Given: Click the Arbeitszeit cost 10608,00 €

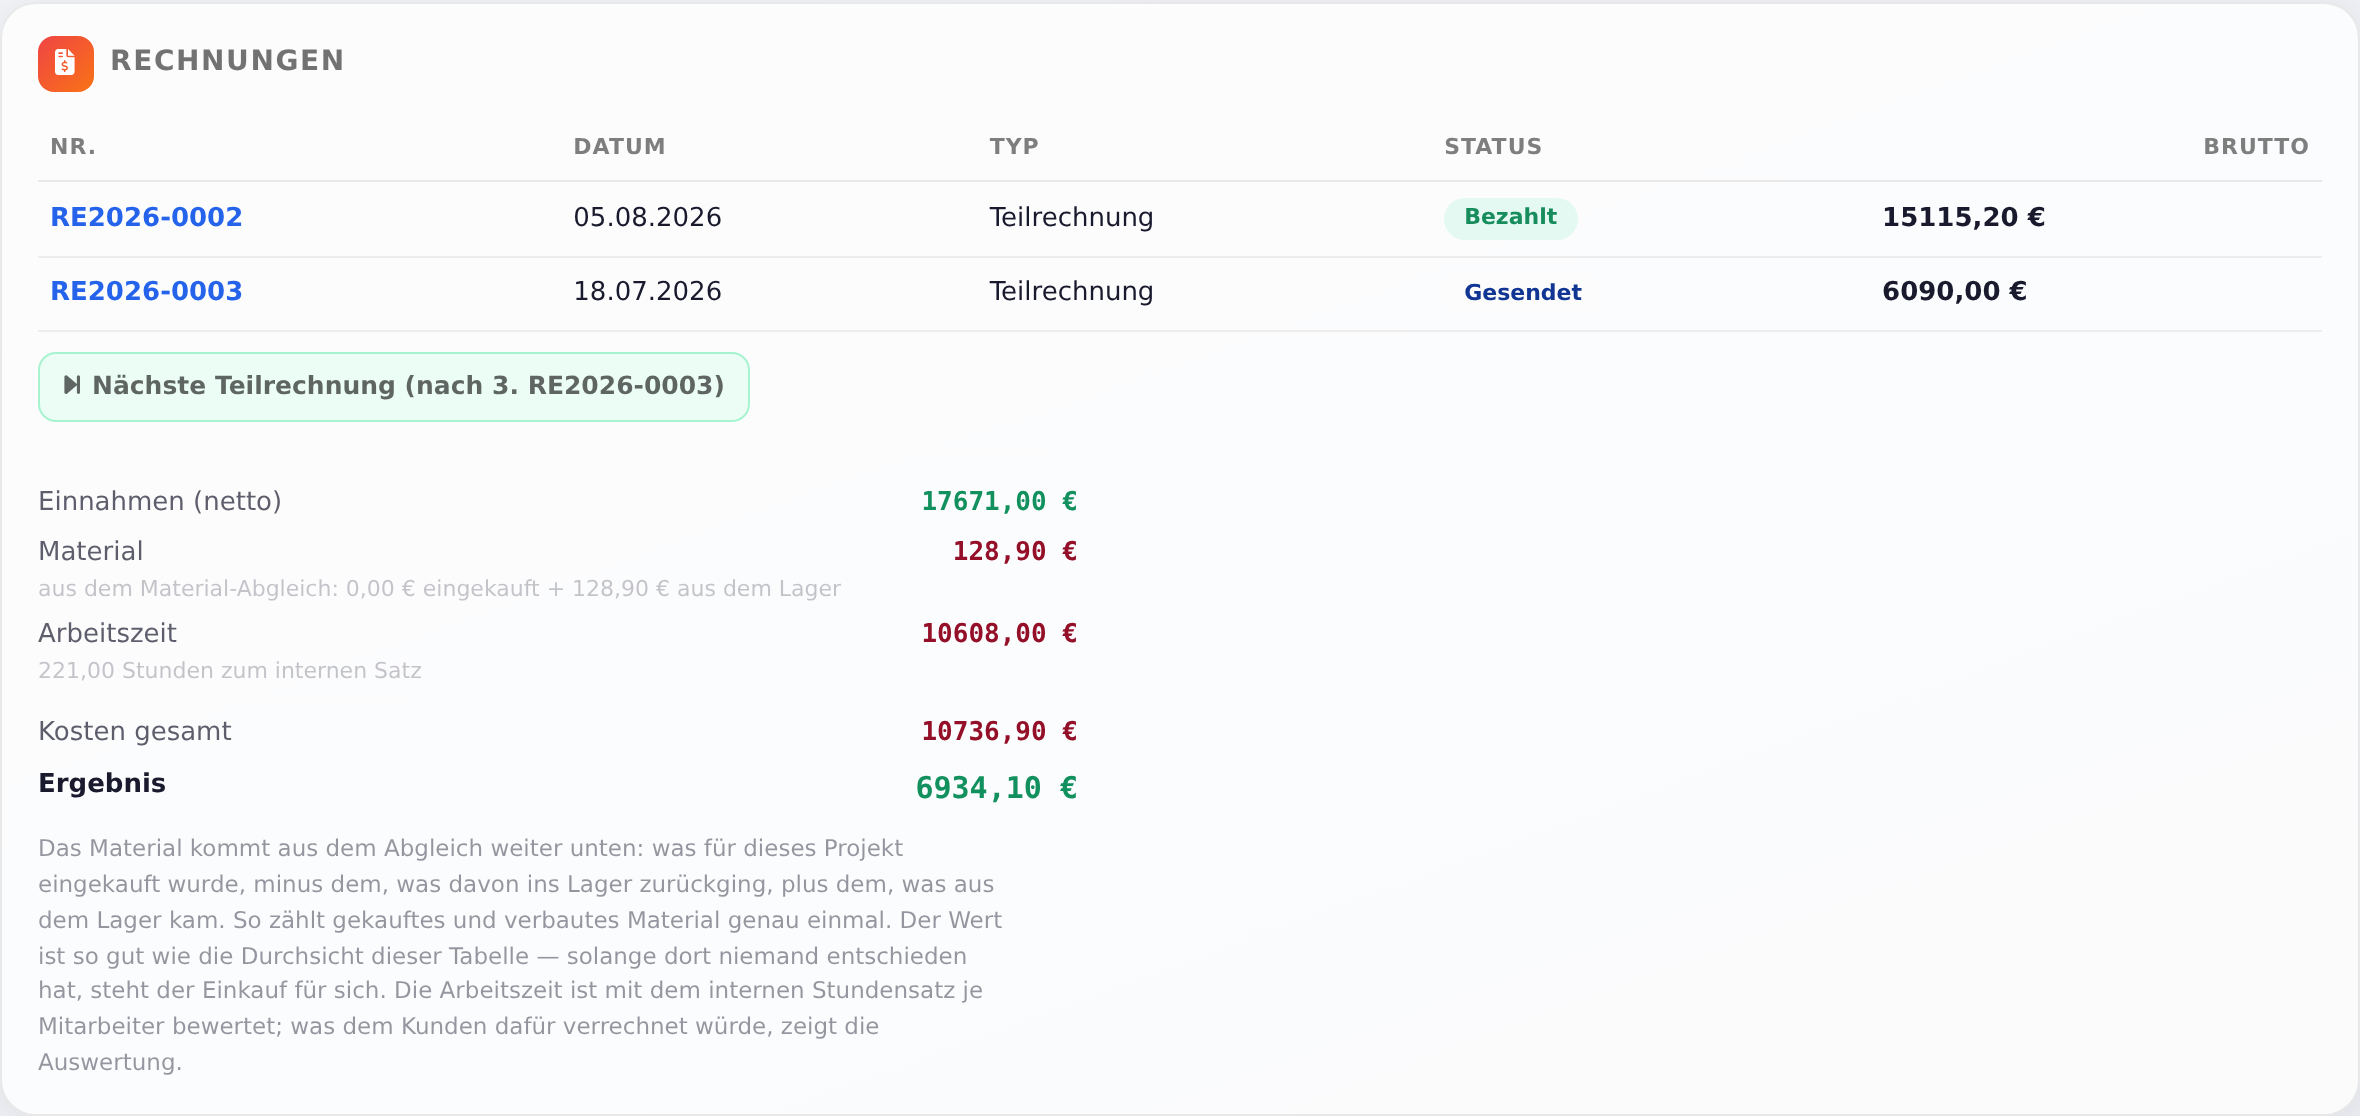Looking at the screenshot, I should 999,633.
